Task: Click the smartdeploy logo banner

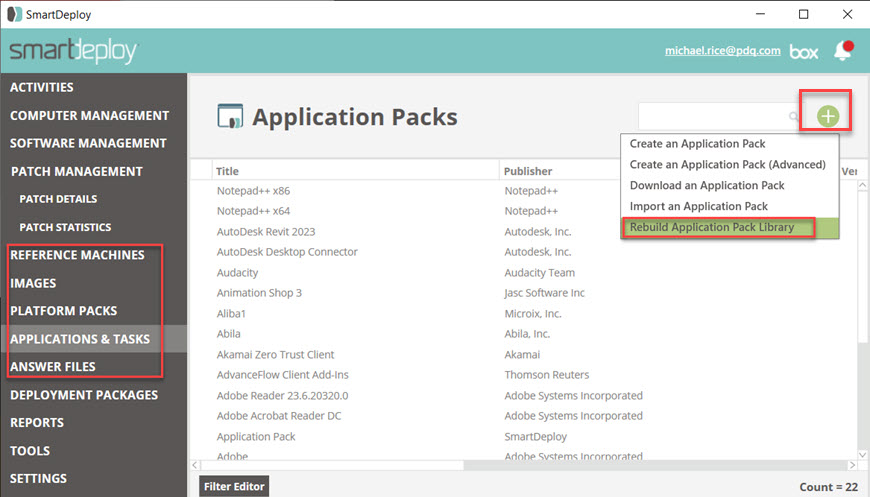Action: tap(73, 51)
